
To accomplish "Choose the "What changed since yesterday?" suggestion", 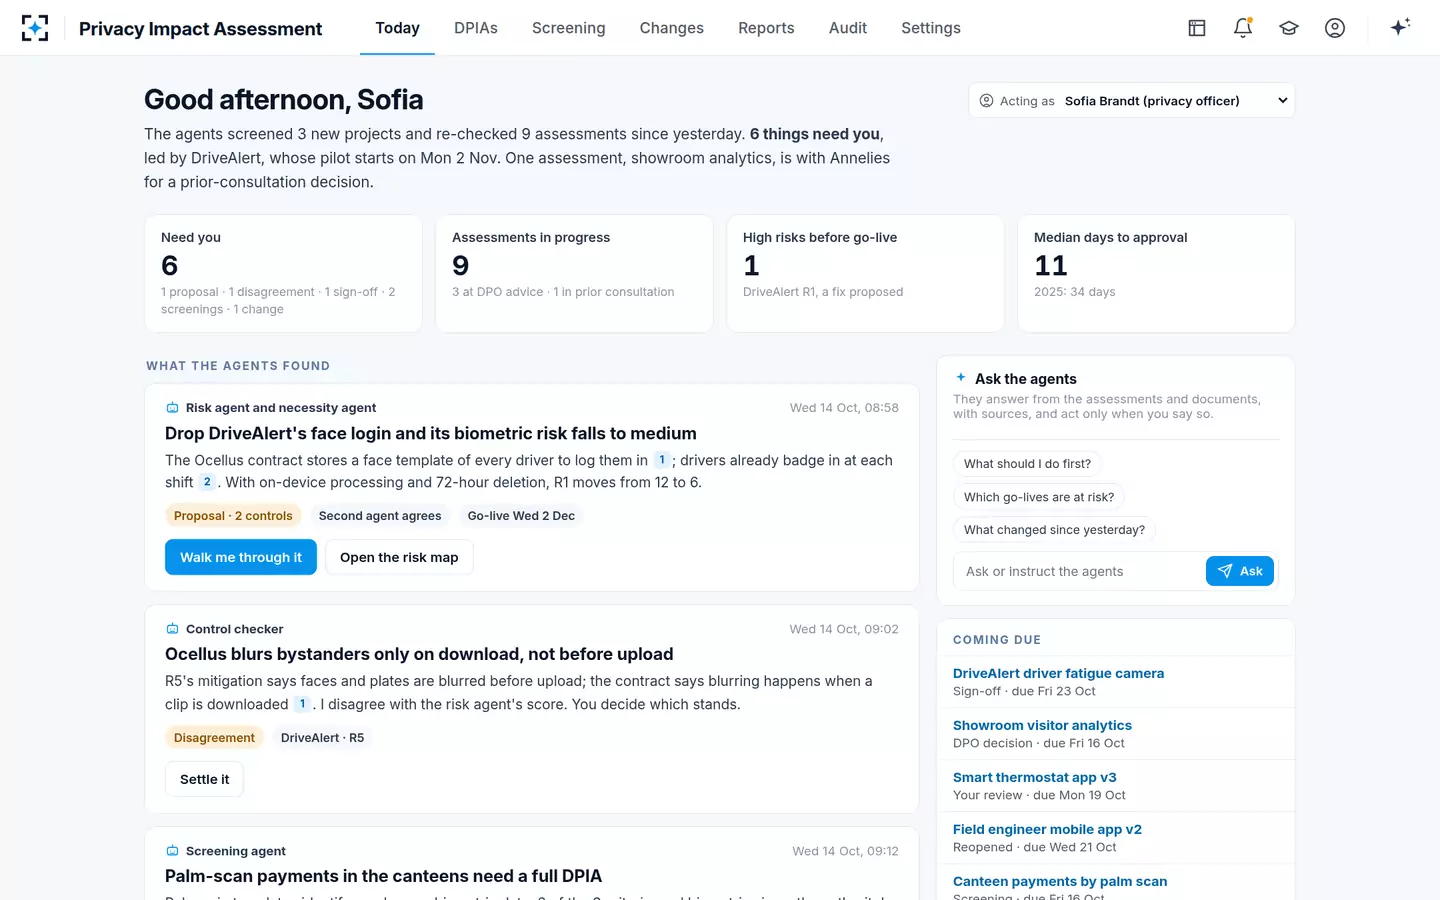I will [1054, 530].
